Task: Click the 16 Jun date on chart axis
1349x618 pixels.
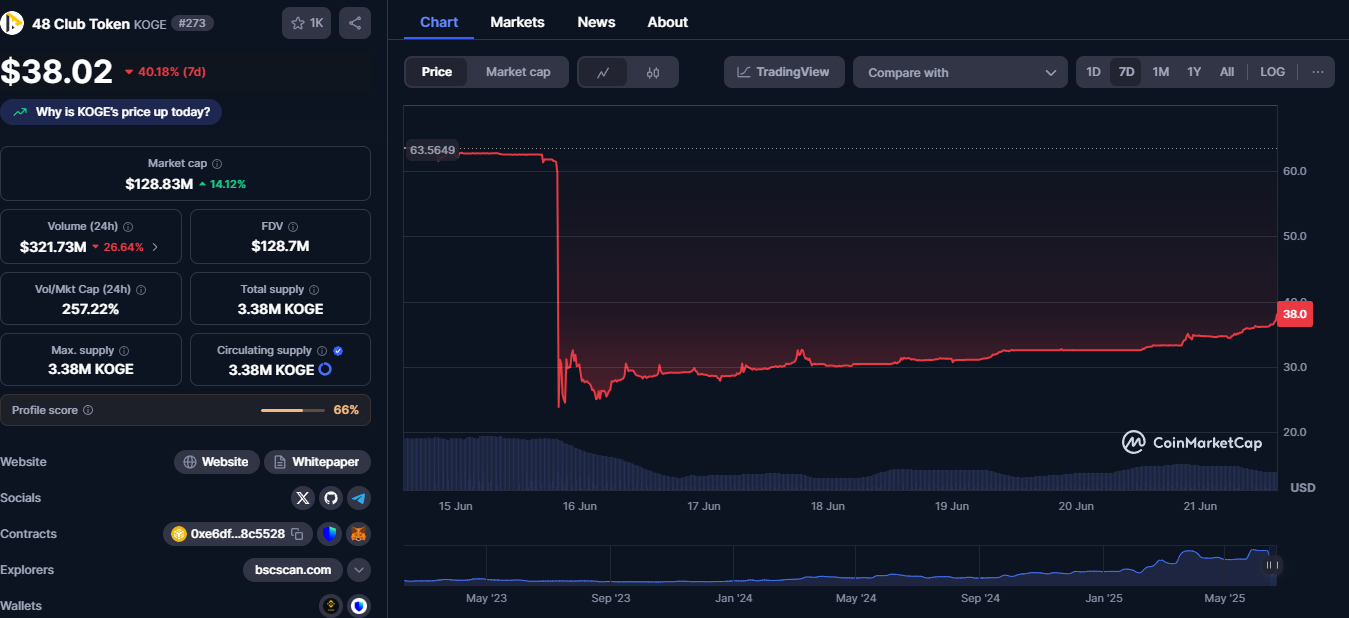Action: (x=580, y=506)
